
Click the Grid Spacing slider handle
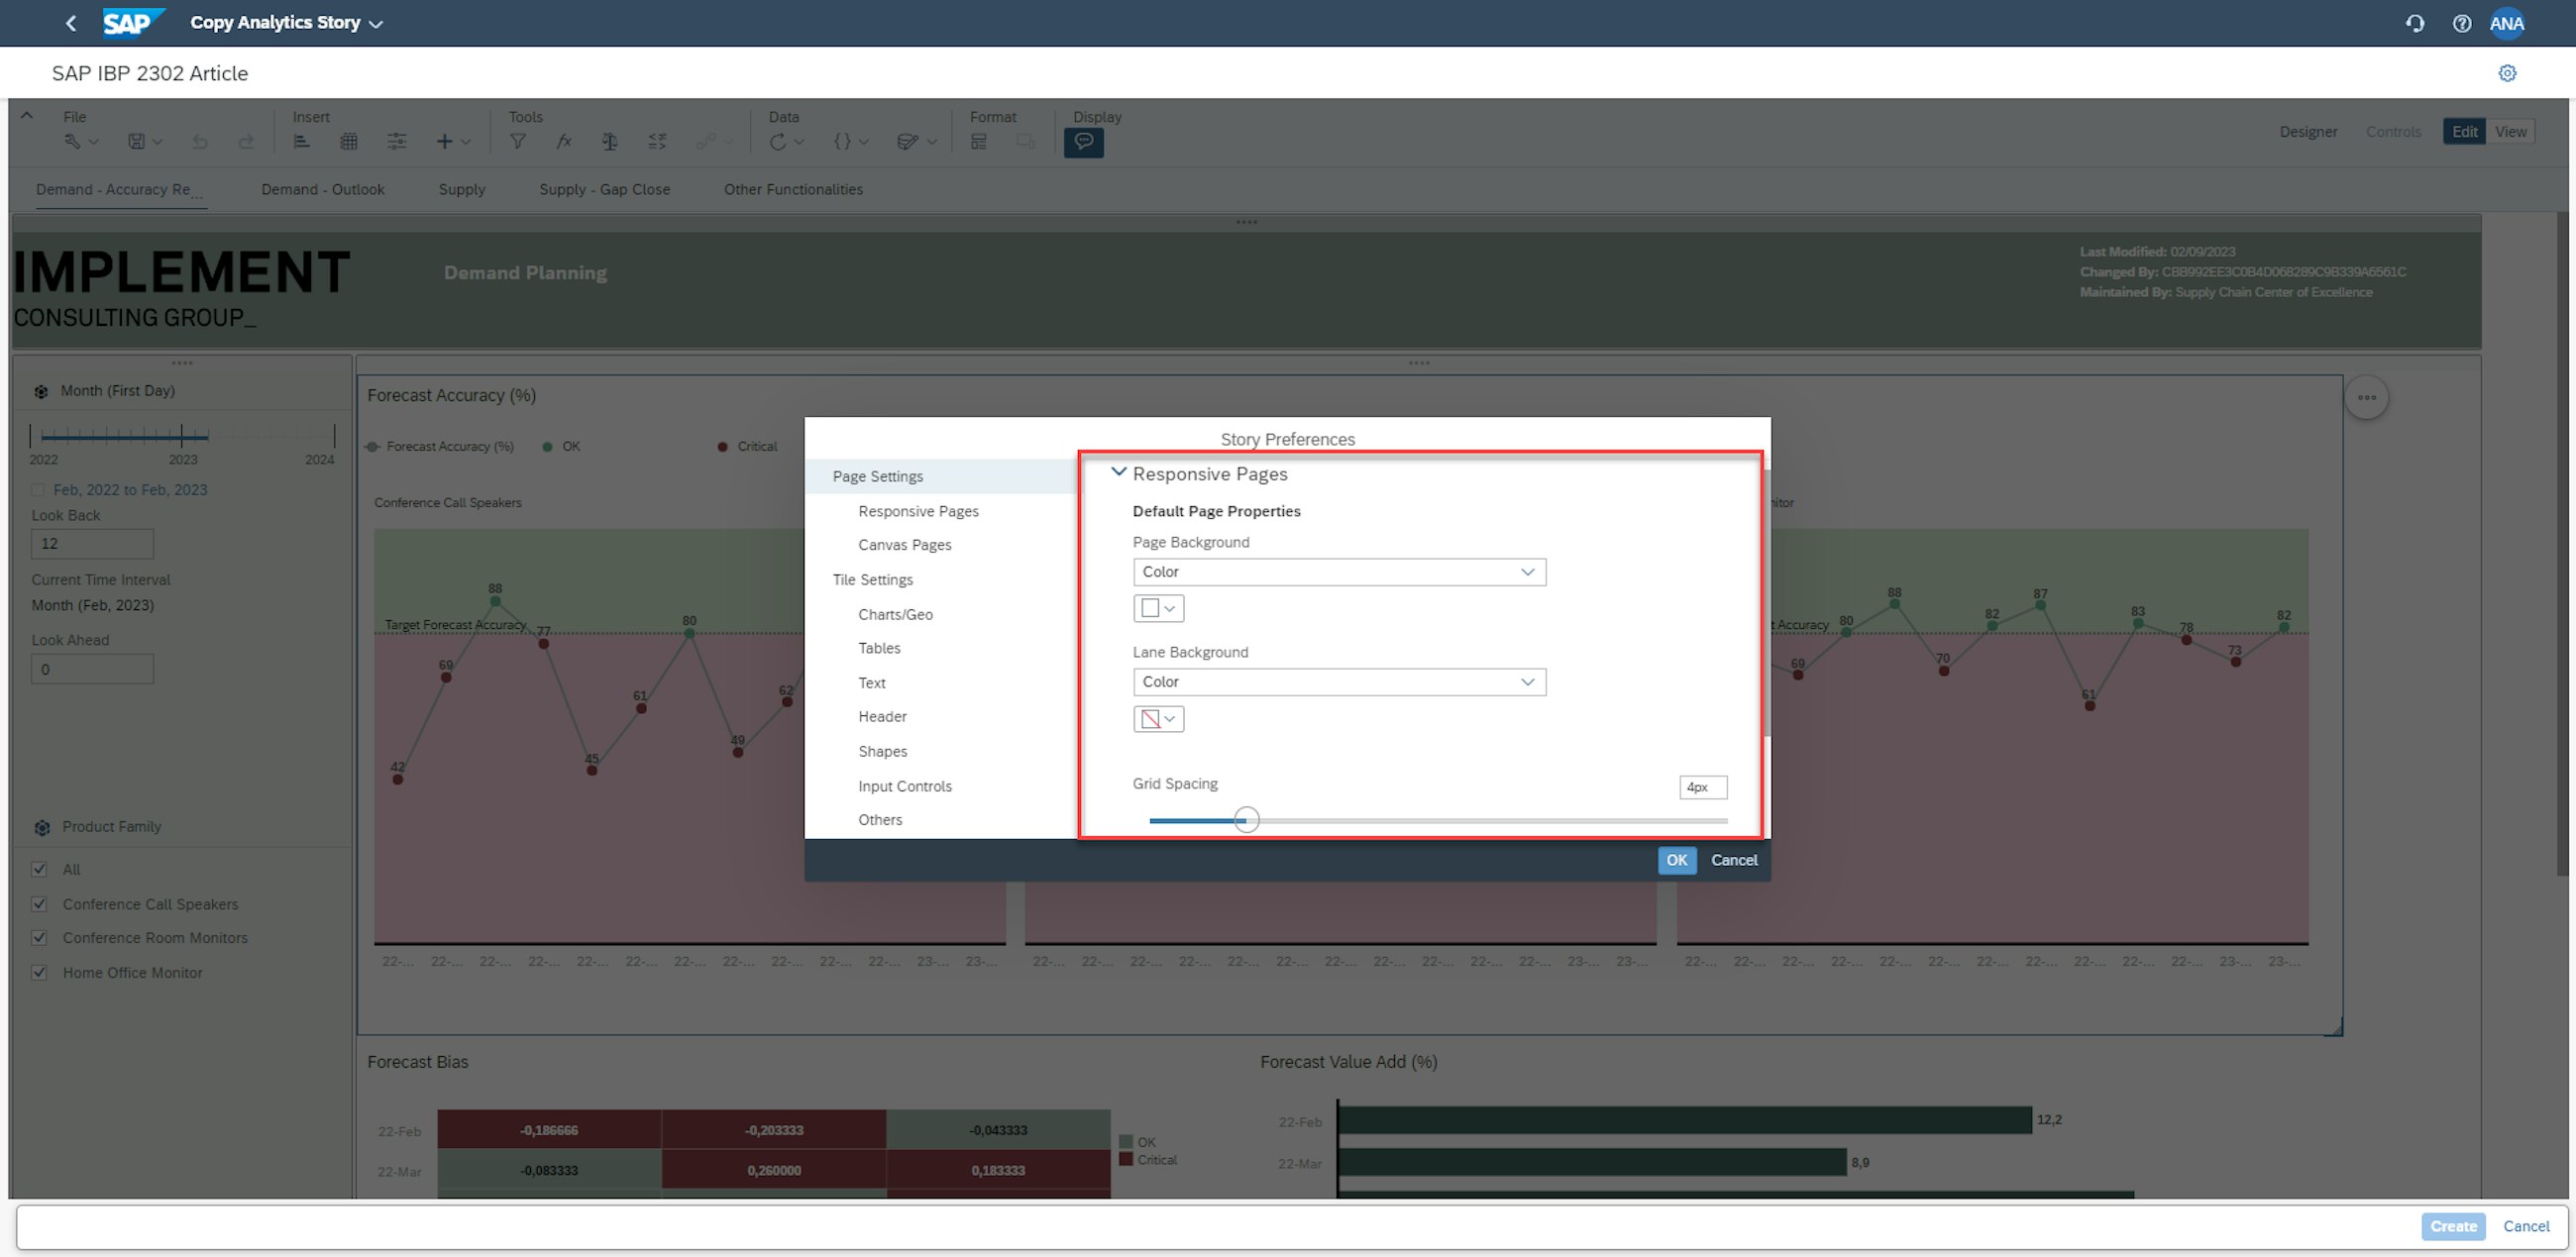coord(1246,820)
